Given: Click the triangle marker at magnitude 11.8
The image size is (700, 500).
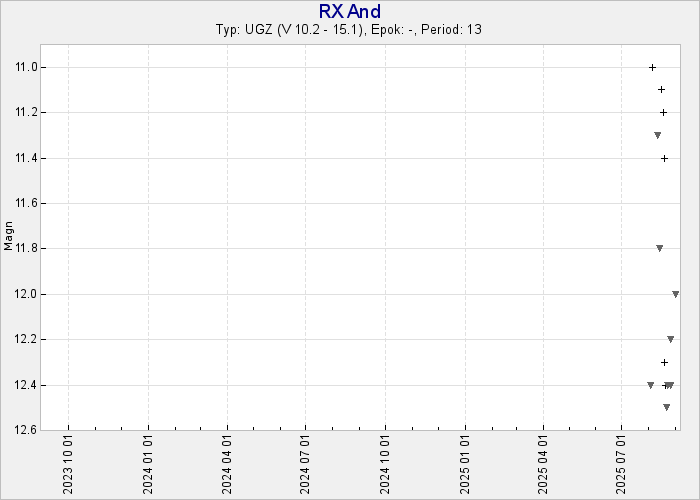Looking at the screenshot, I should coord(659,248).
